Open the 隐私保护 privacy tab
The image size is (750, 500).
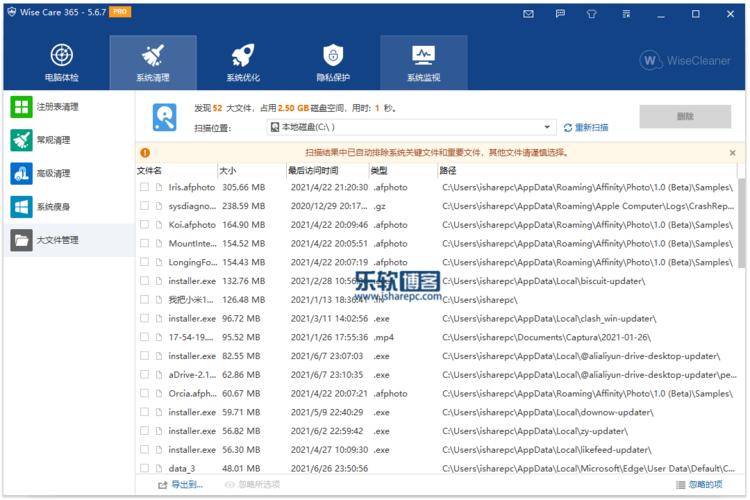tap(333, 63)
